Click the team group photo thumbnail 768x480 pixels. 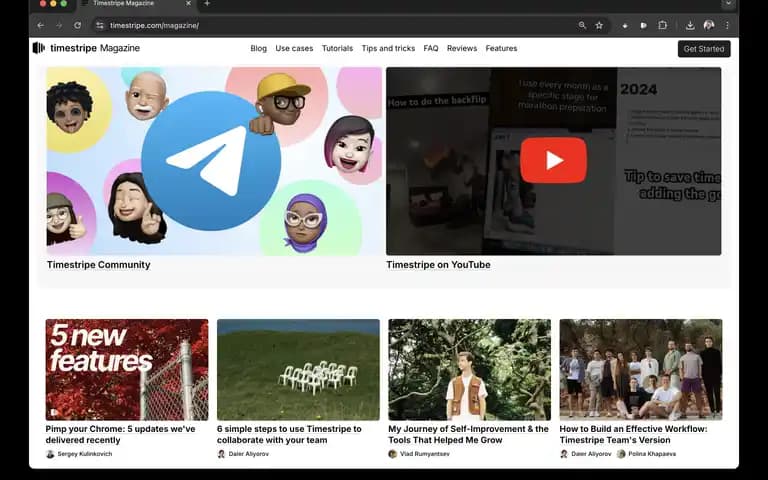641,370
